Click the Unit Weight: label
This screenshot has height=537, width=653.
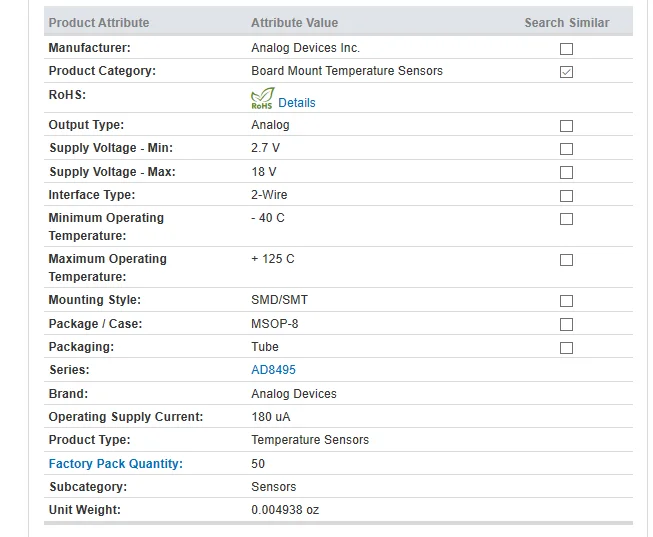85,510
